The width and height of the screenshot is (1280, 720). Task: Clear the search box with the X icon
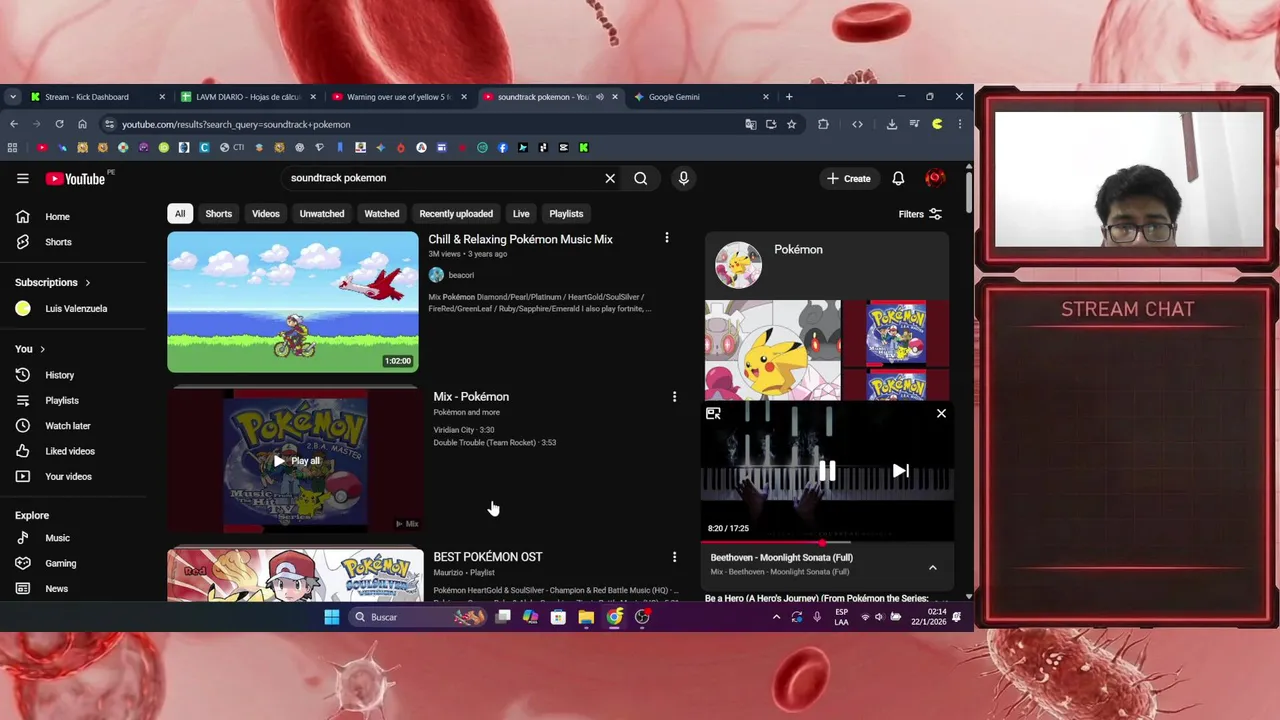coord(610,178)
